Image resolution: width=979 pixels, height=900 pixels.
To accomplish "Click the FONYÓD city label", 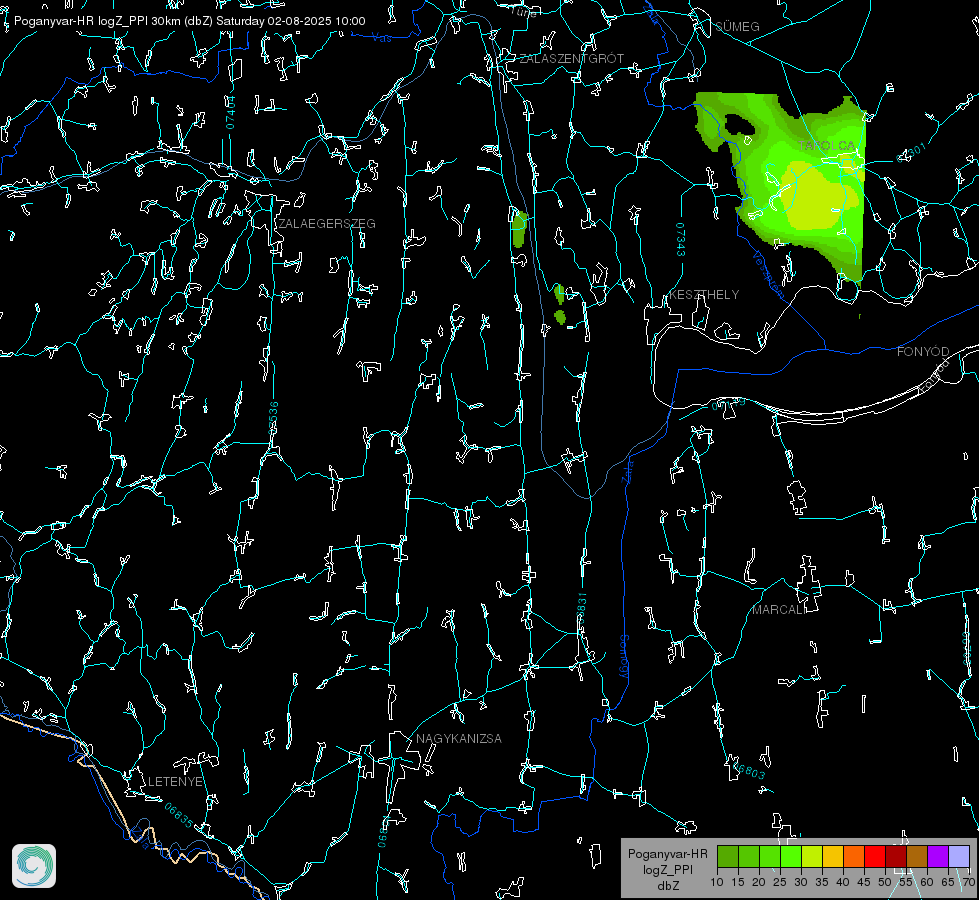I will click(x=923, y=352).
